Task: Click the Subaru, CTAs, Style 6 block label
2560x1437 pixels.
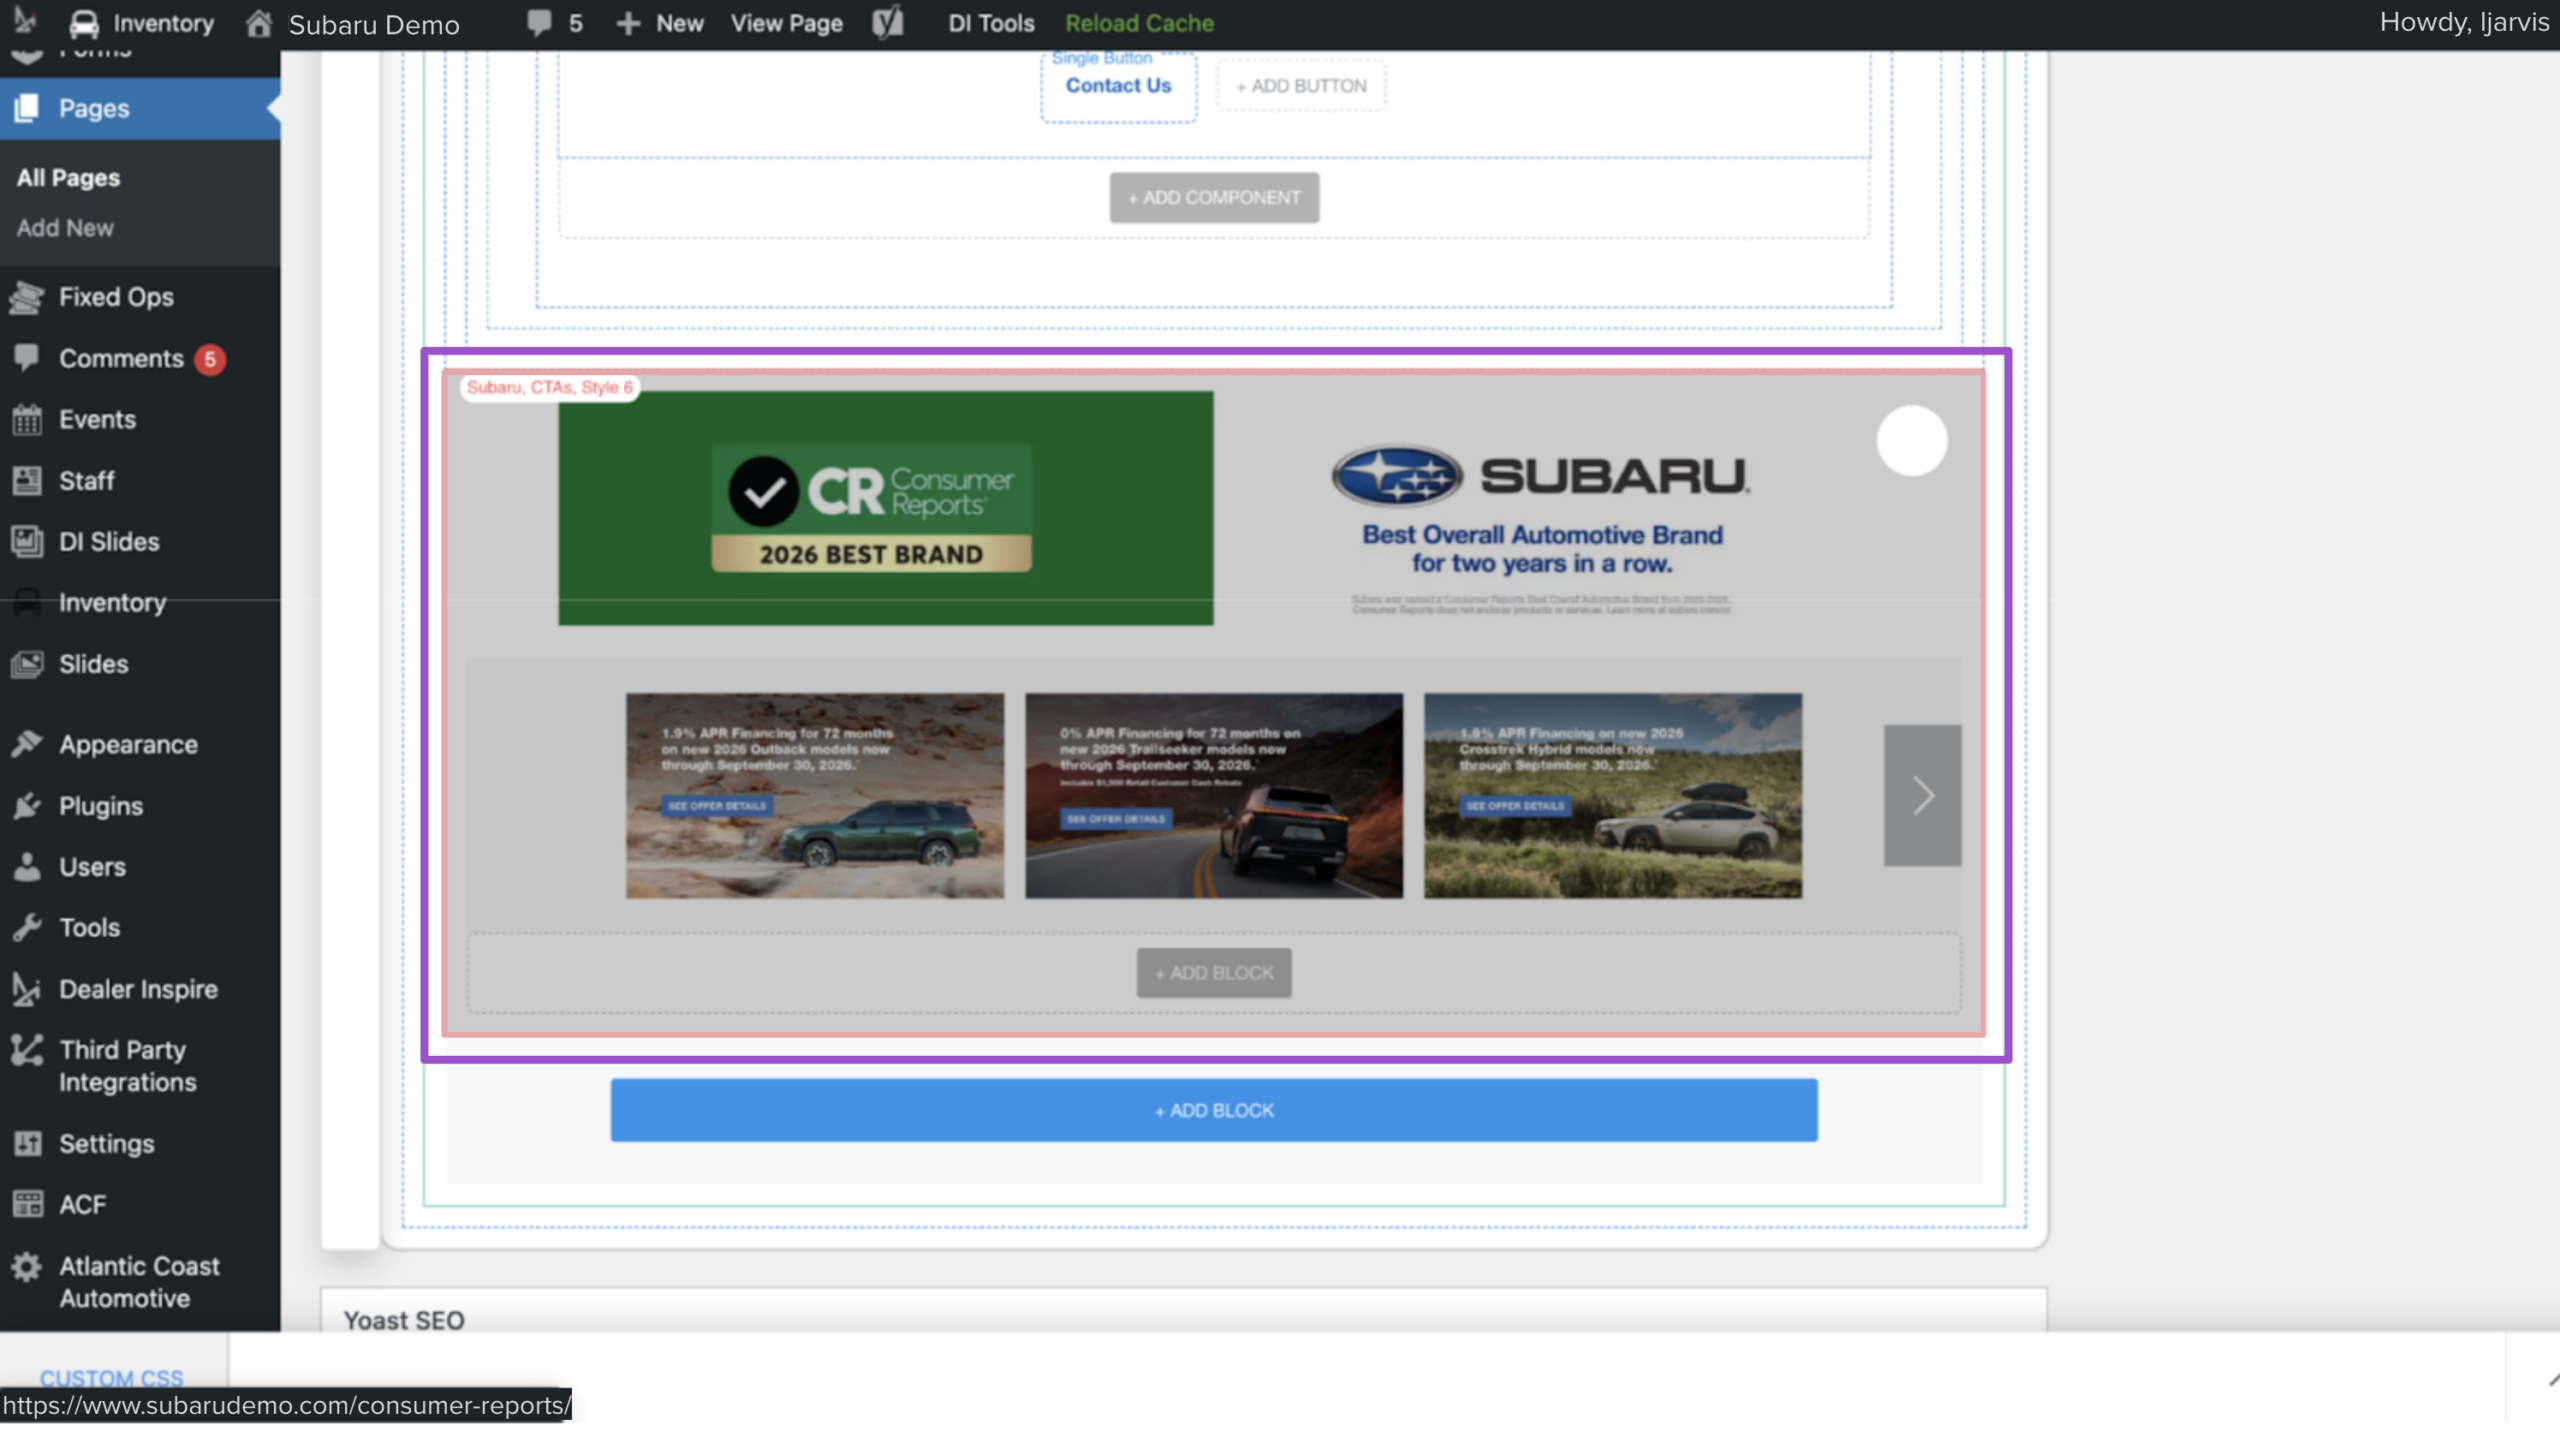Action: tap(550, 387)
